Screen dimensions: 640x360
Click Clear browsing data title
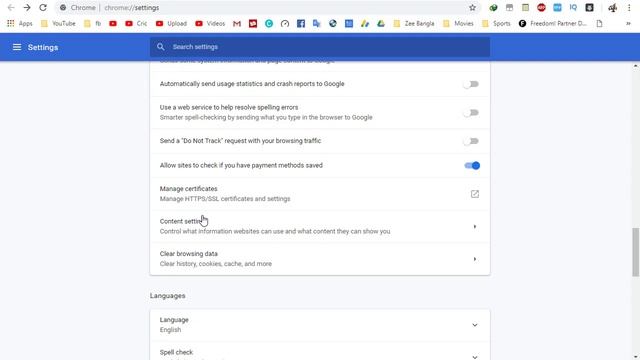pyautogui.click(x=189, y=254)
